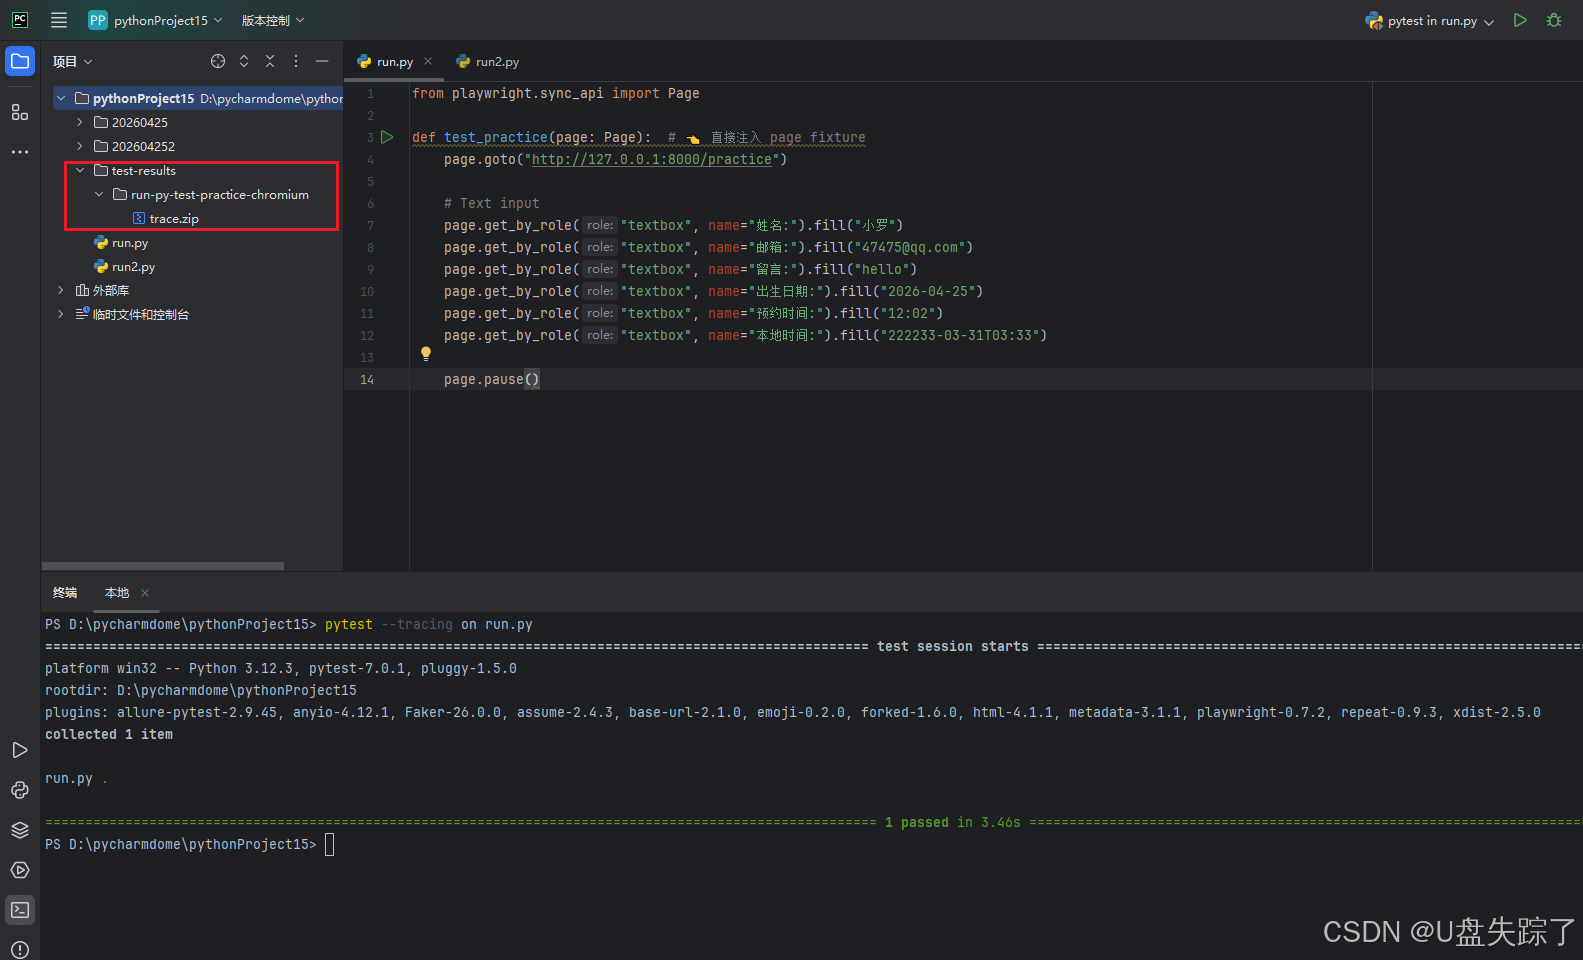
Task: Open the project view mode dropdown
Action: [73, 61]
